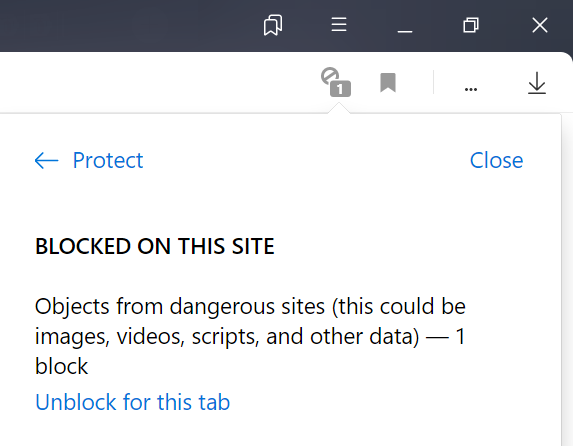This screenshot has width=573, height=446.
Task: Close the blocked content popup
Action: coord(496,160)
